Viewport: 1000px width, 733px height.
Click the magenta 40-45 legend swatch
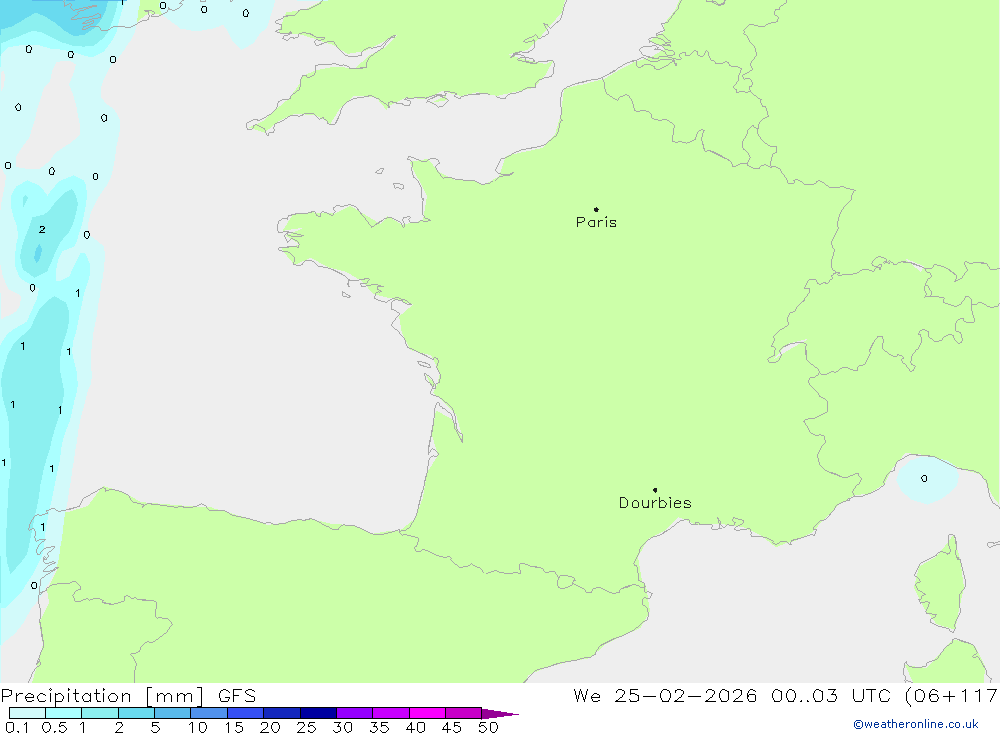pos(427,713)
